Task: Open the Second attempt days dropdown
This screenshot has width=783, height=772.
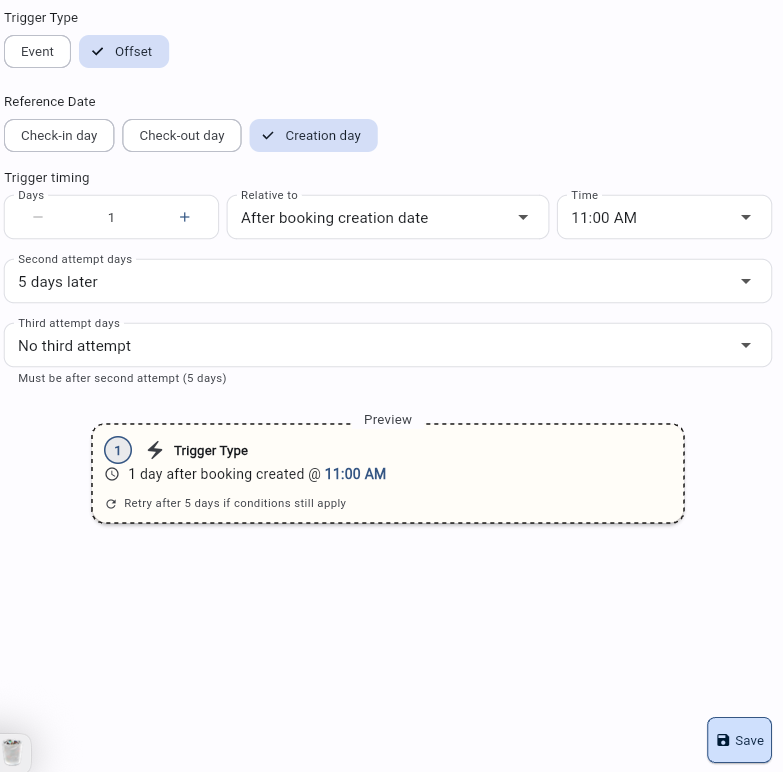Action: [x=387, y=282]
